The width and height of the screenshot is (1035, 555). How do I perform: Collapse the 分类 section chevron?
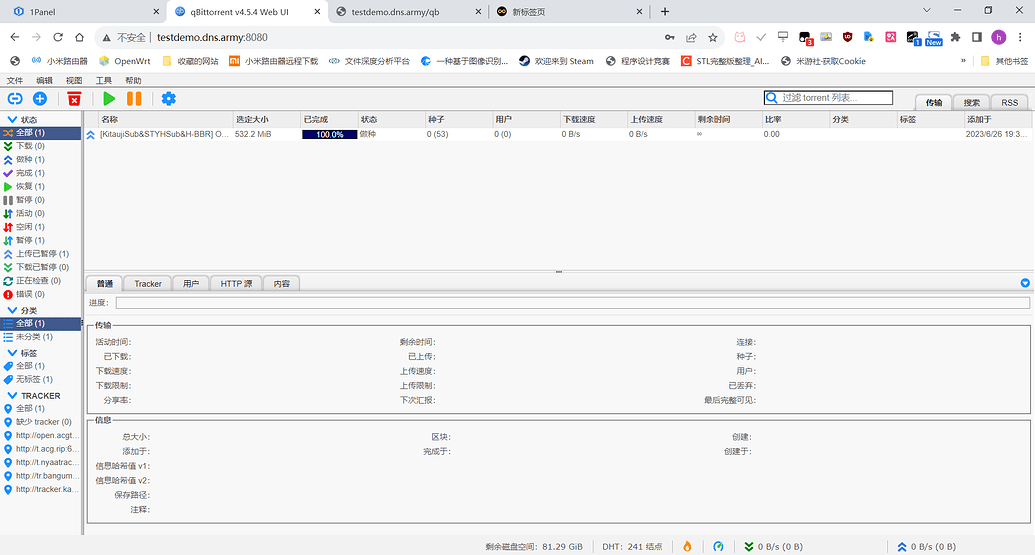click(x=12, y=310)
